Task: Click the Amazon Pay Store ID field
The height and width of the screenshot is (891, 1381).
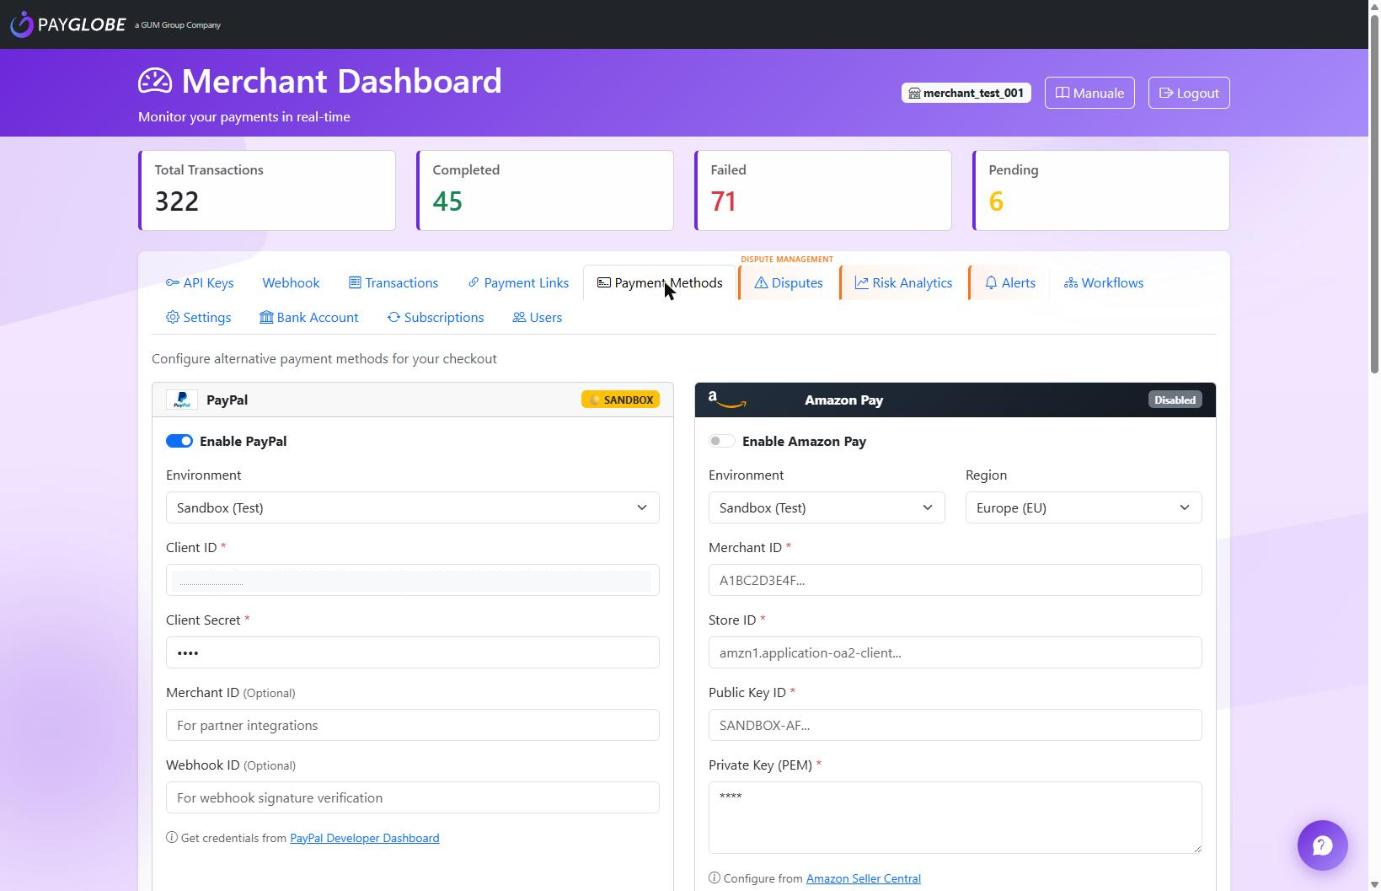Action: 955,653
